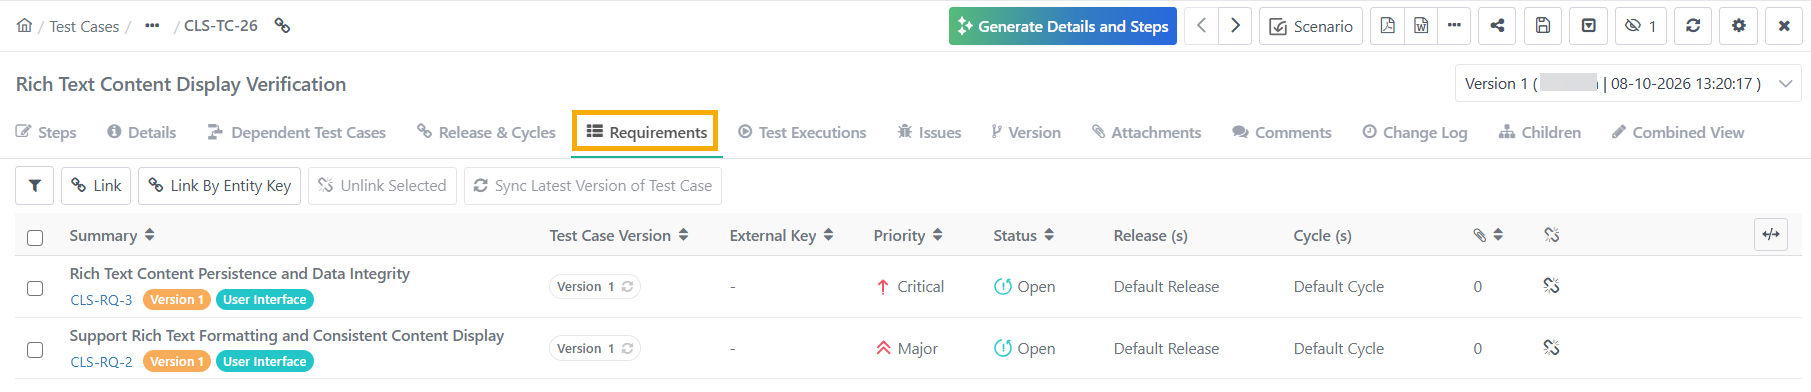Click Rich Text Content Persistence summary
Image resolution: width=1811 pixels, height=392 pixels.
coord(240,274)
